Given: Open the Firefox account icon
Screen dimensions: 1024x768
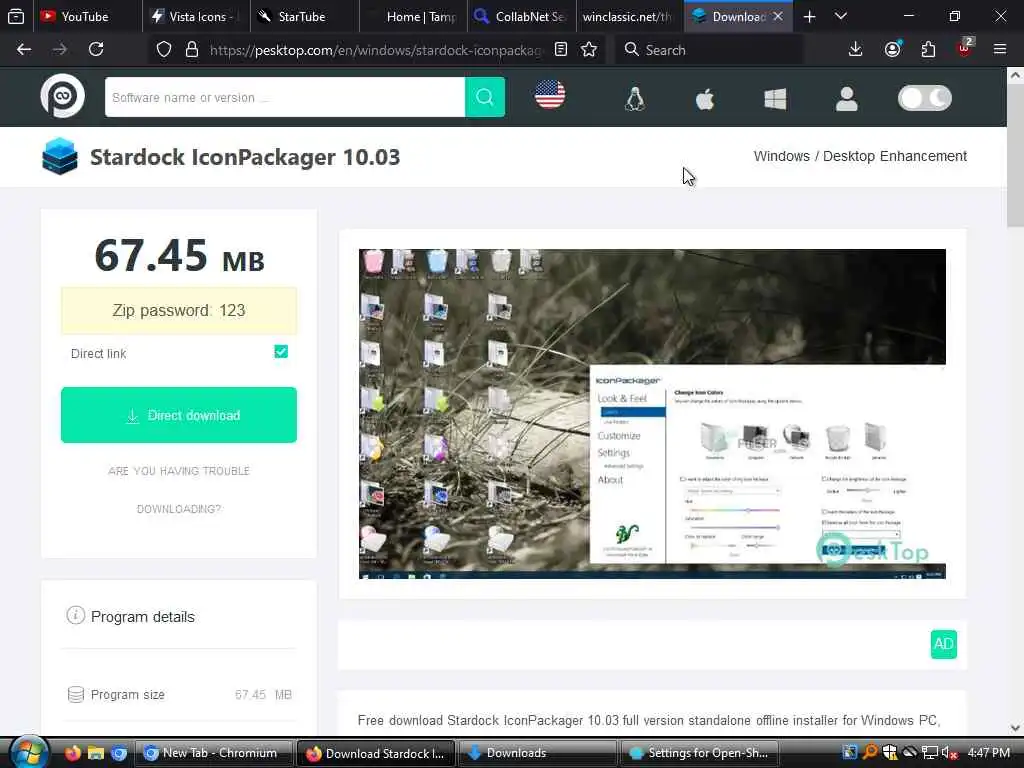Looking at the screenshot, I should [892, 50].
